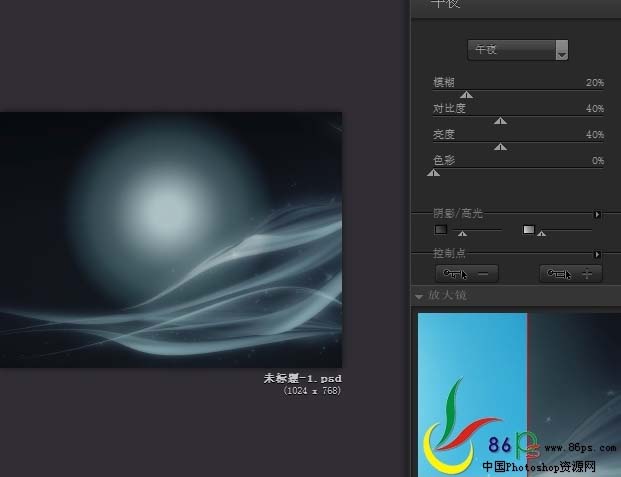
Task: Open the 午夜 preset dropdown
Action: [518, 50]
